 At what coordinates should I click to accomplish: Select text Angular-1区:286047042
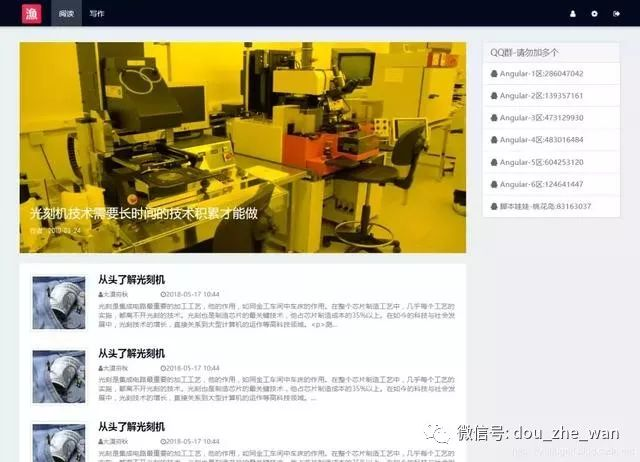coord(541,74)
